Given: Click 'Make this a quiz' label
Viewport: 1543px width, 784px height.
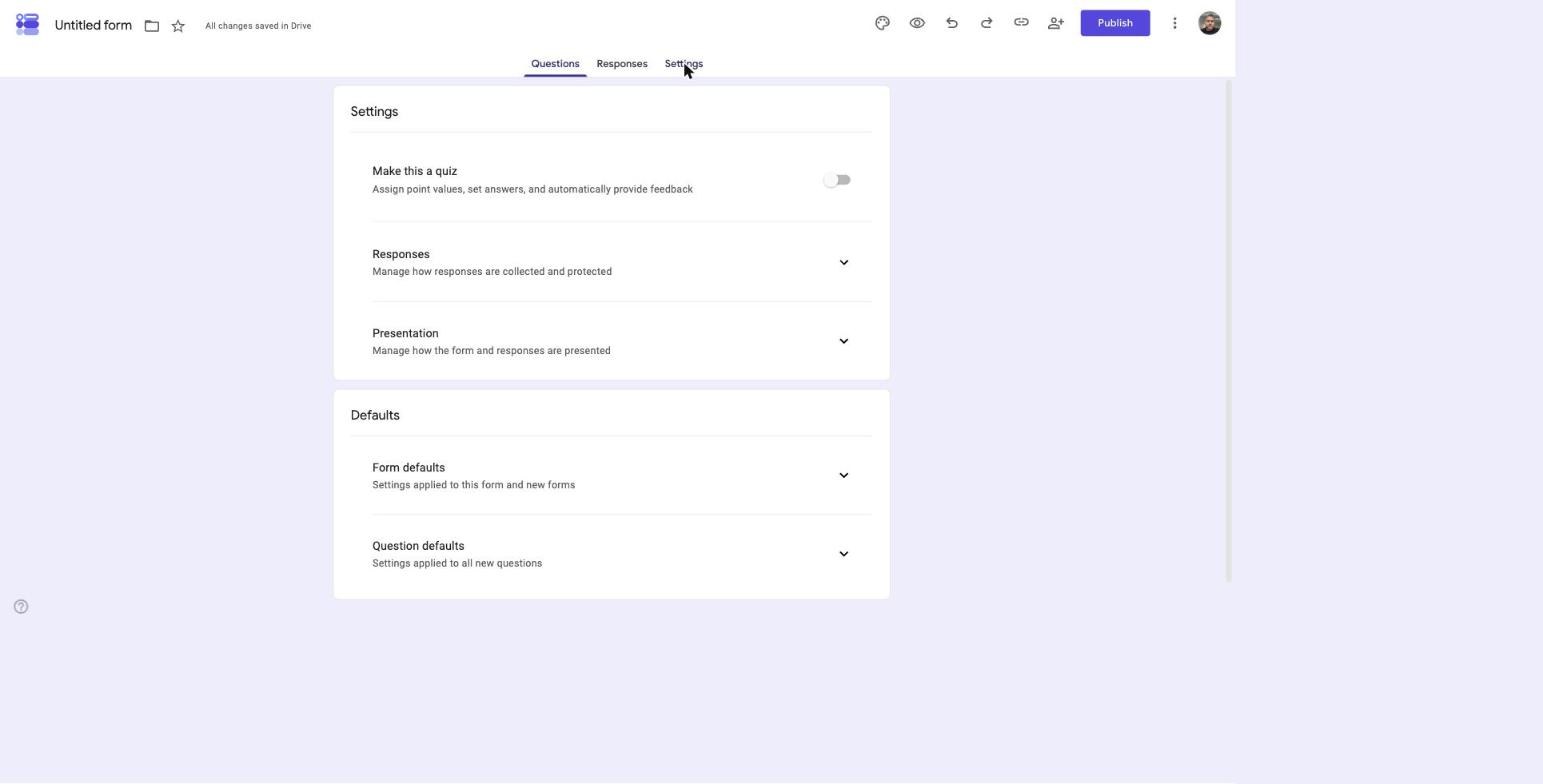Looking at the screenshot, I should [x=414, y=171].
